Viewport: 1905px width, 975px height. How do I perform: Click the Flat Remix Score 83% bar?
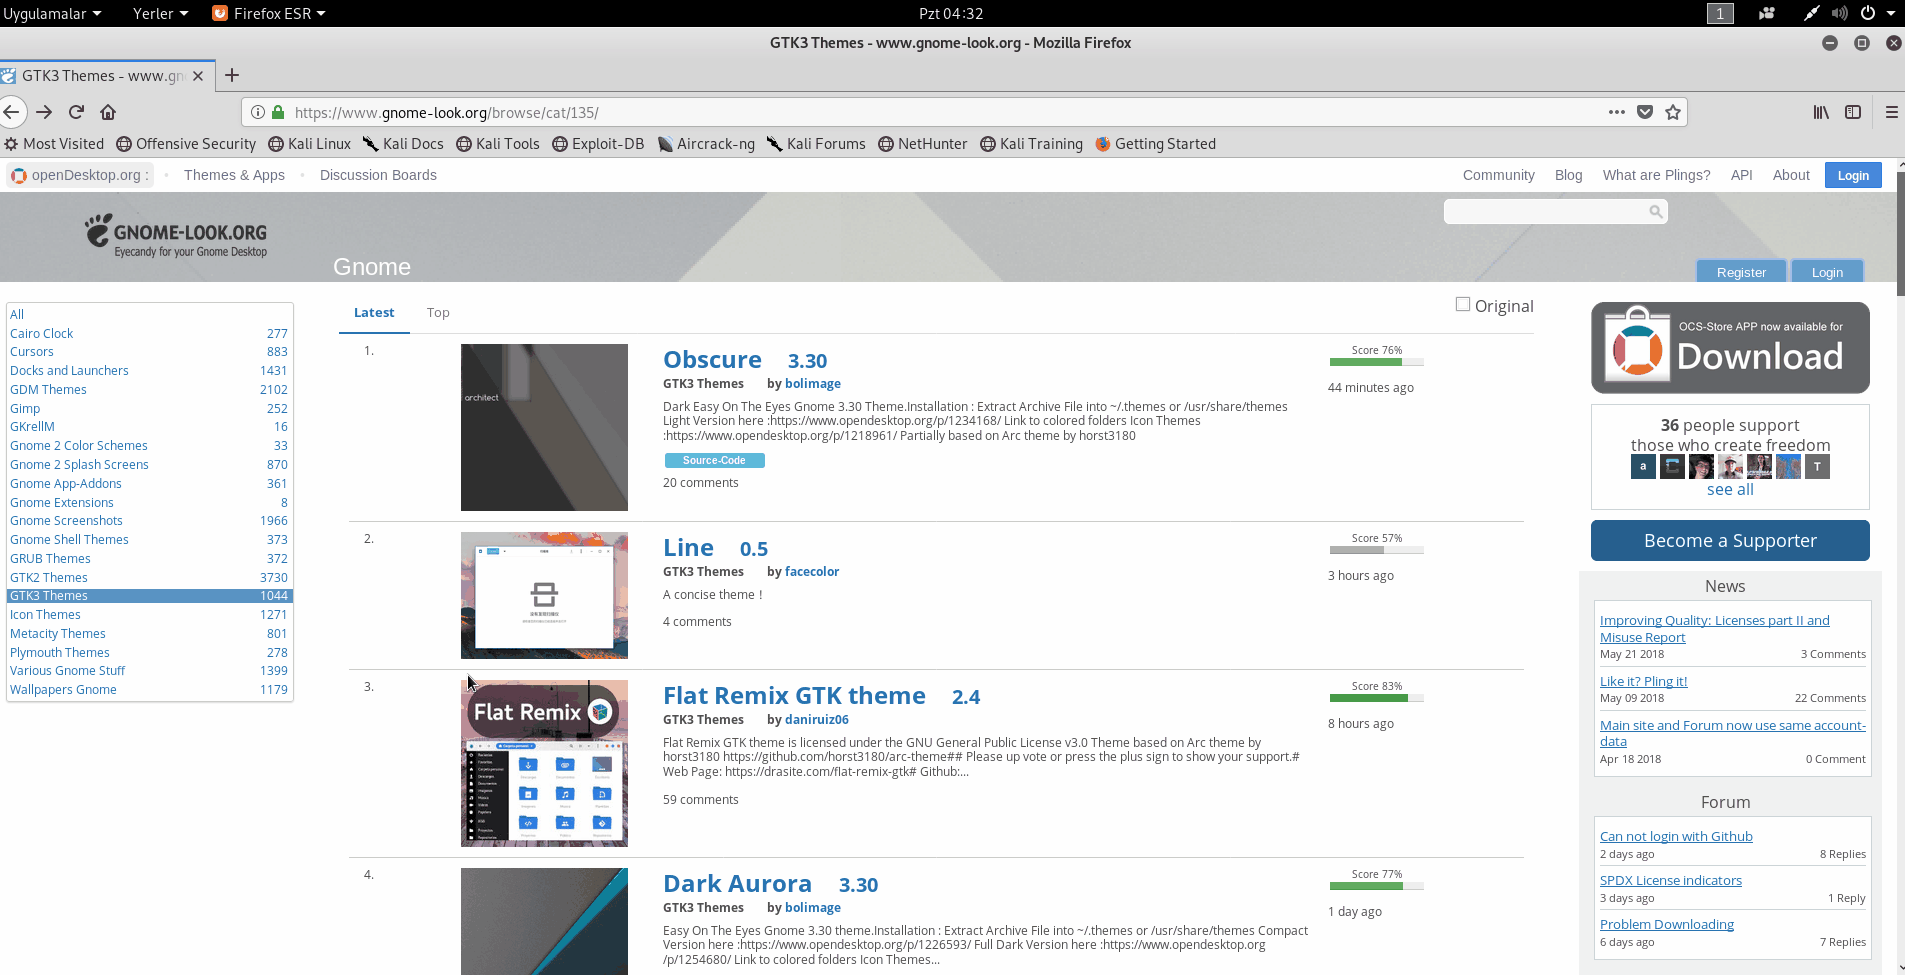[1376, 697]
